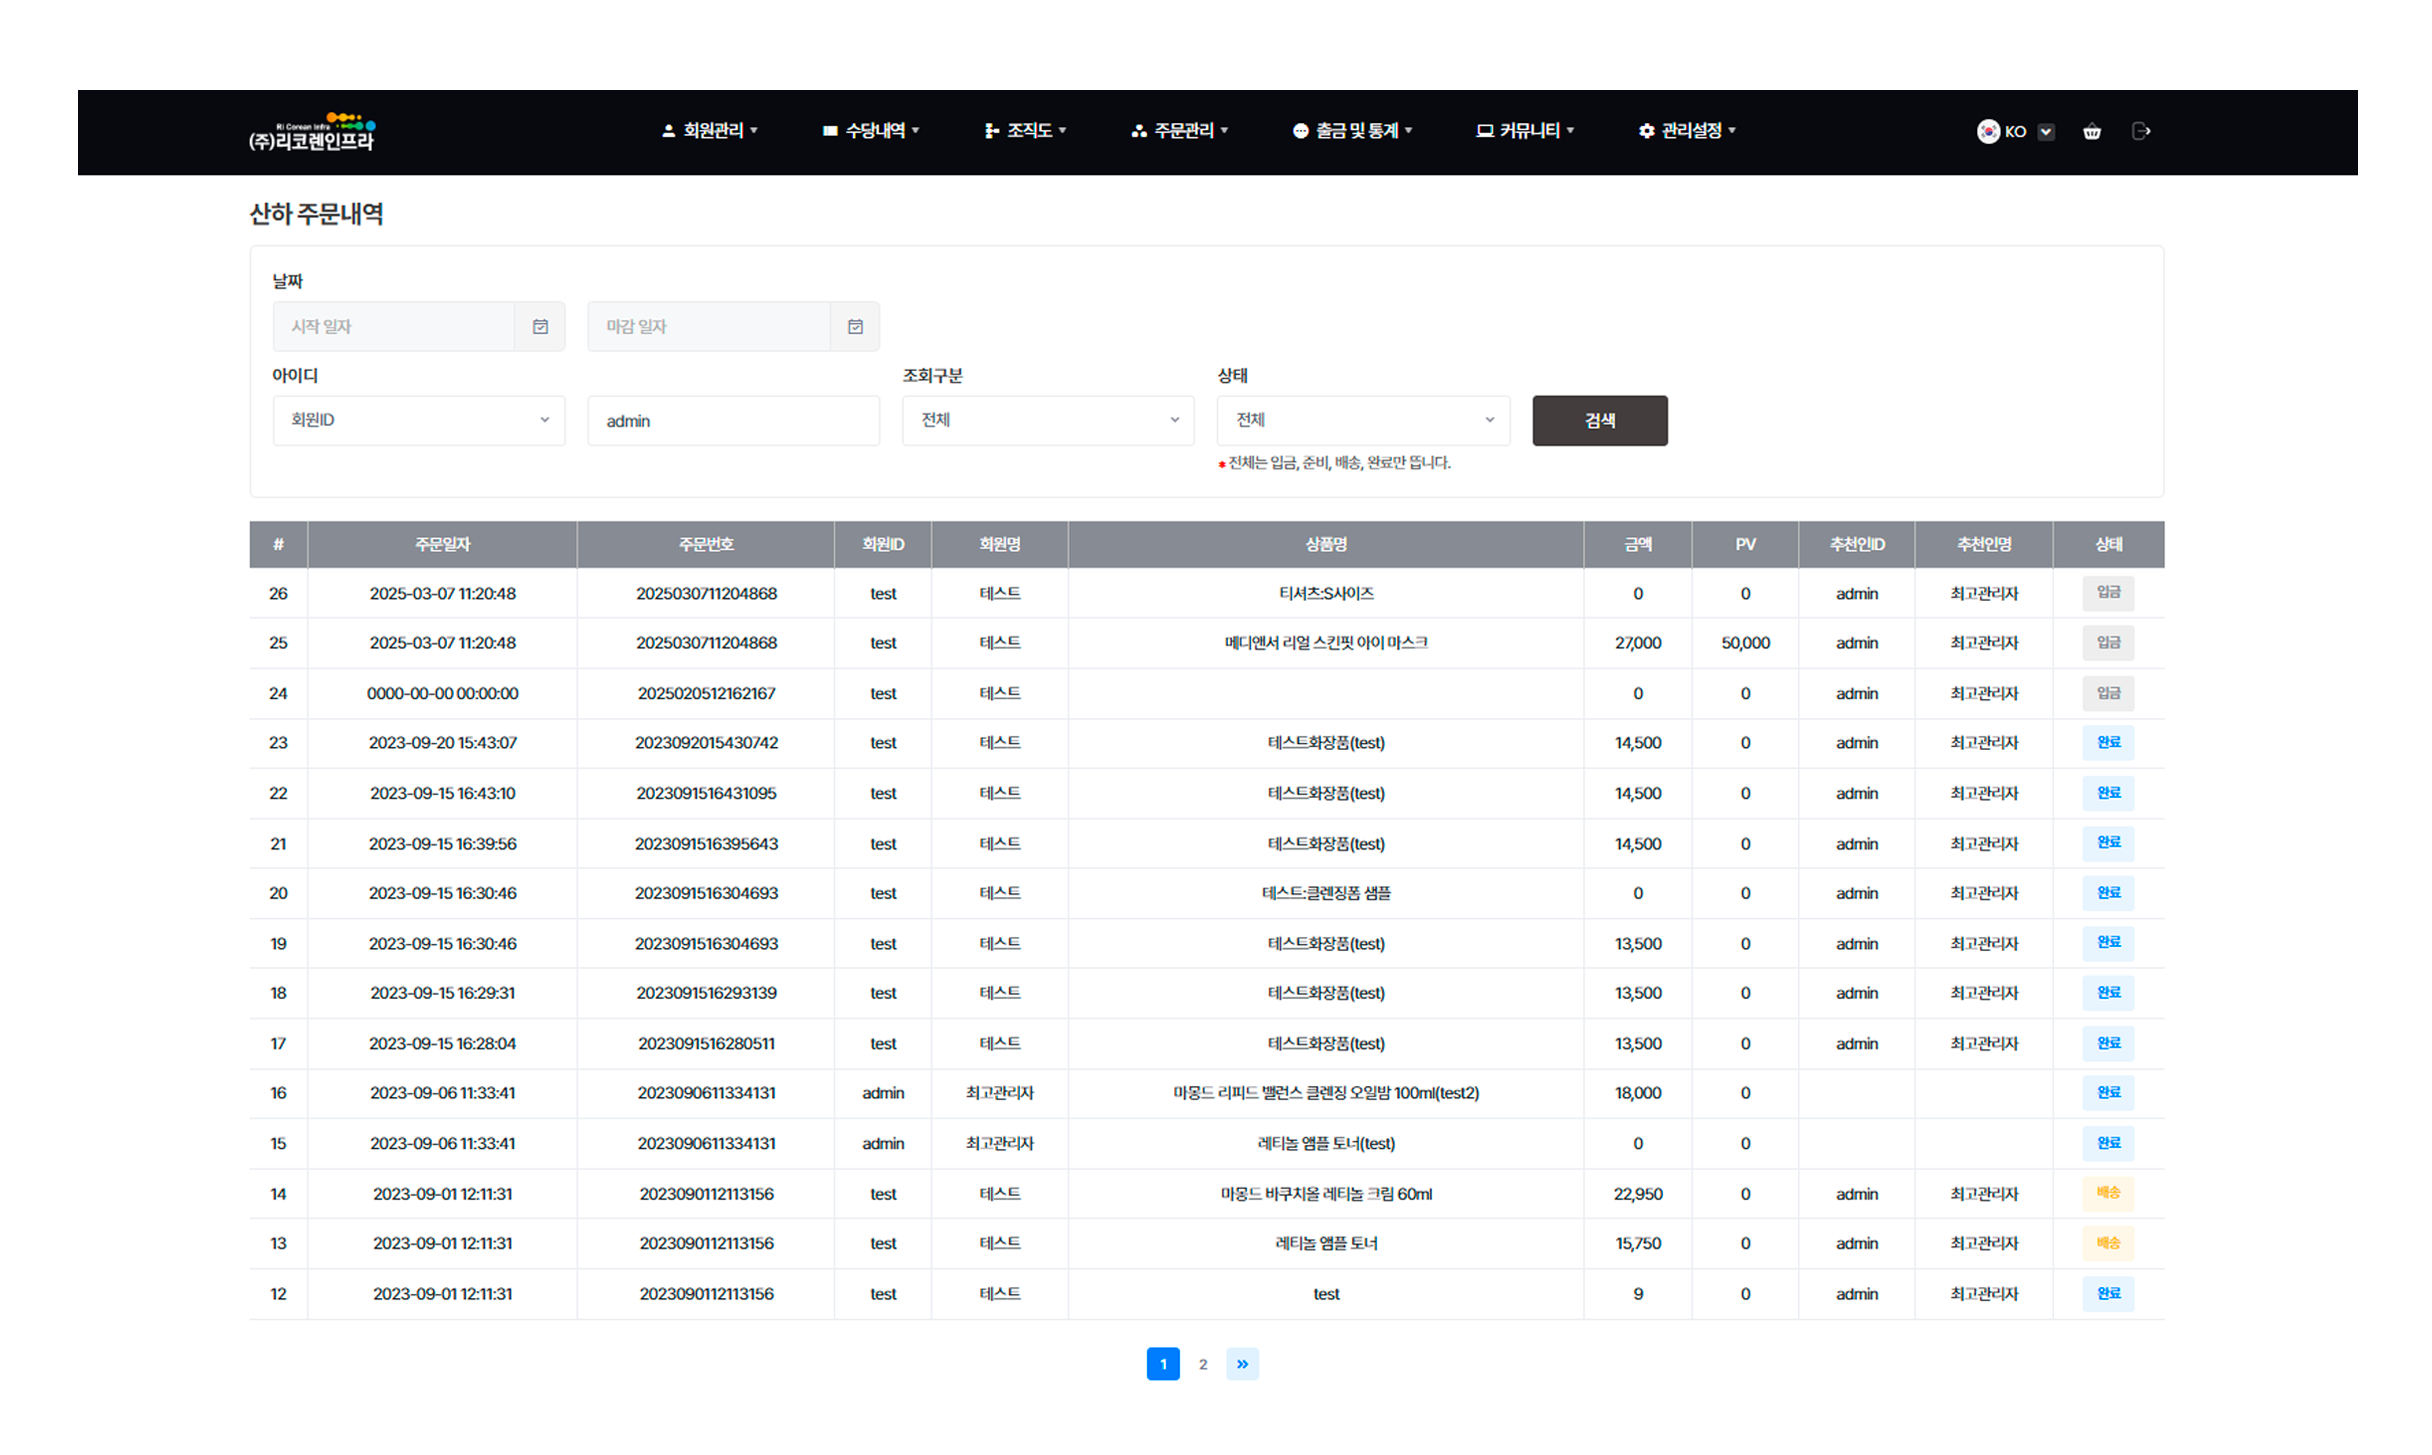Open the 조직도 menu

[x=1025, y=131]
